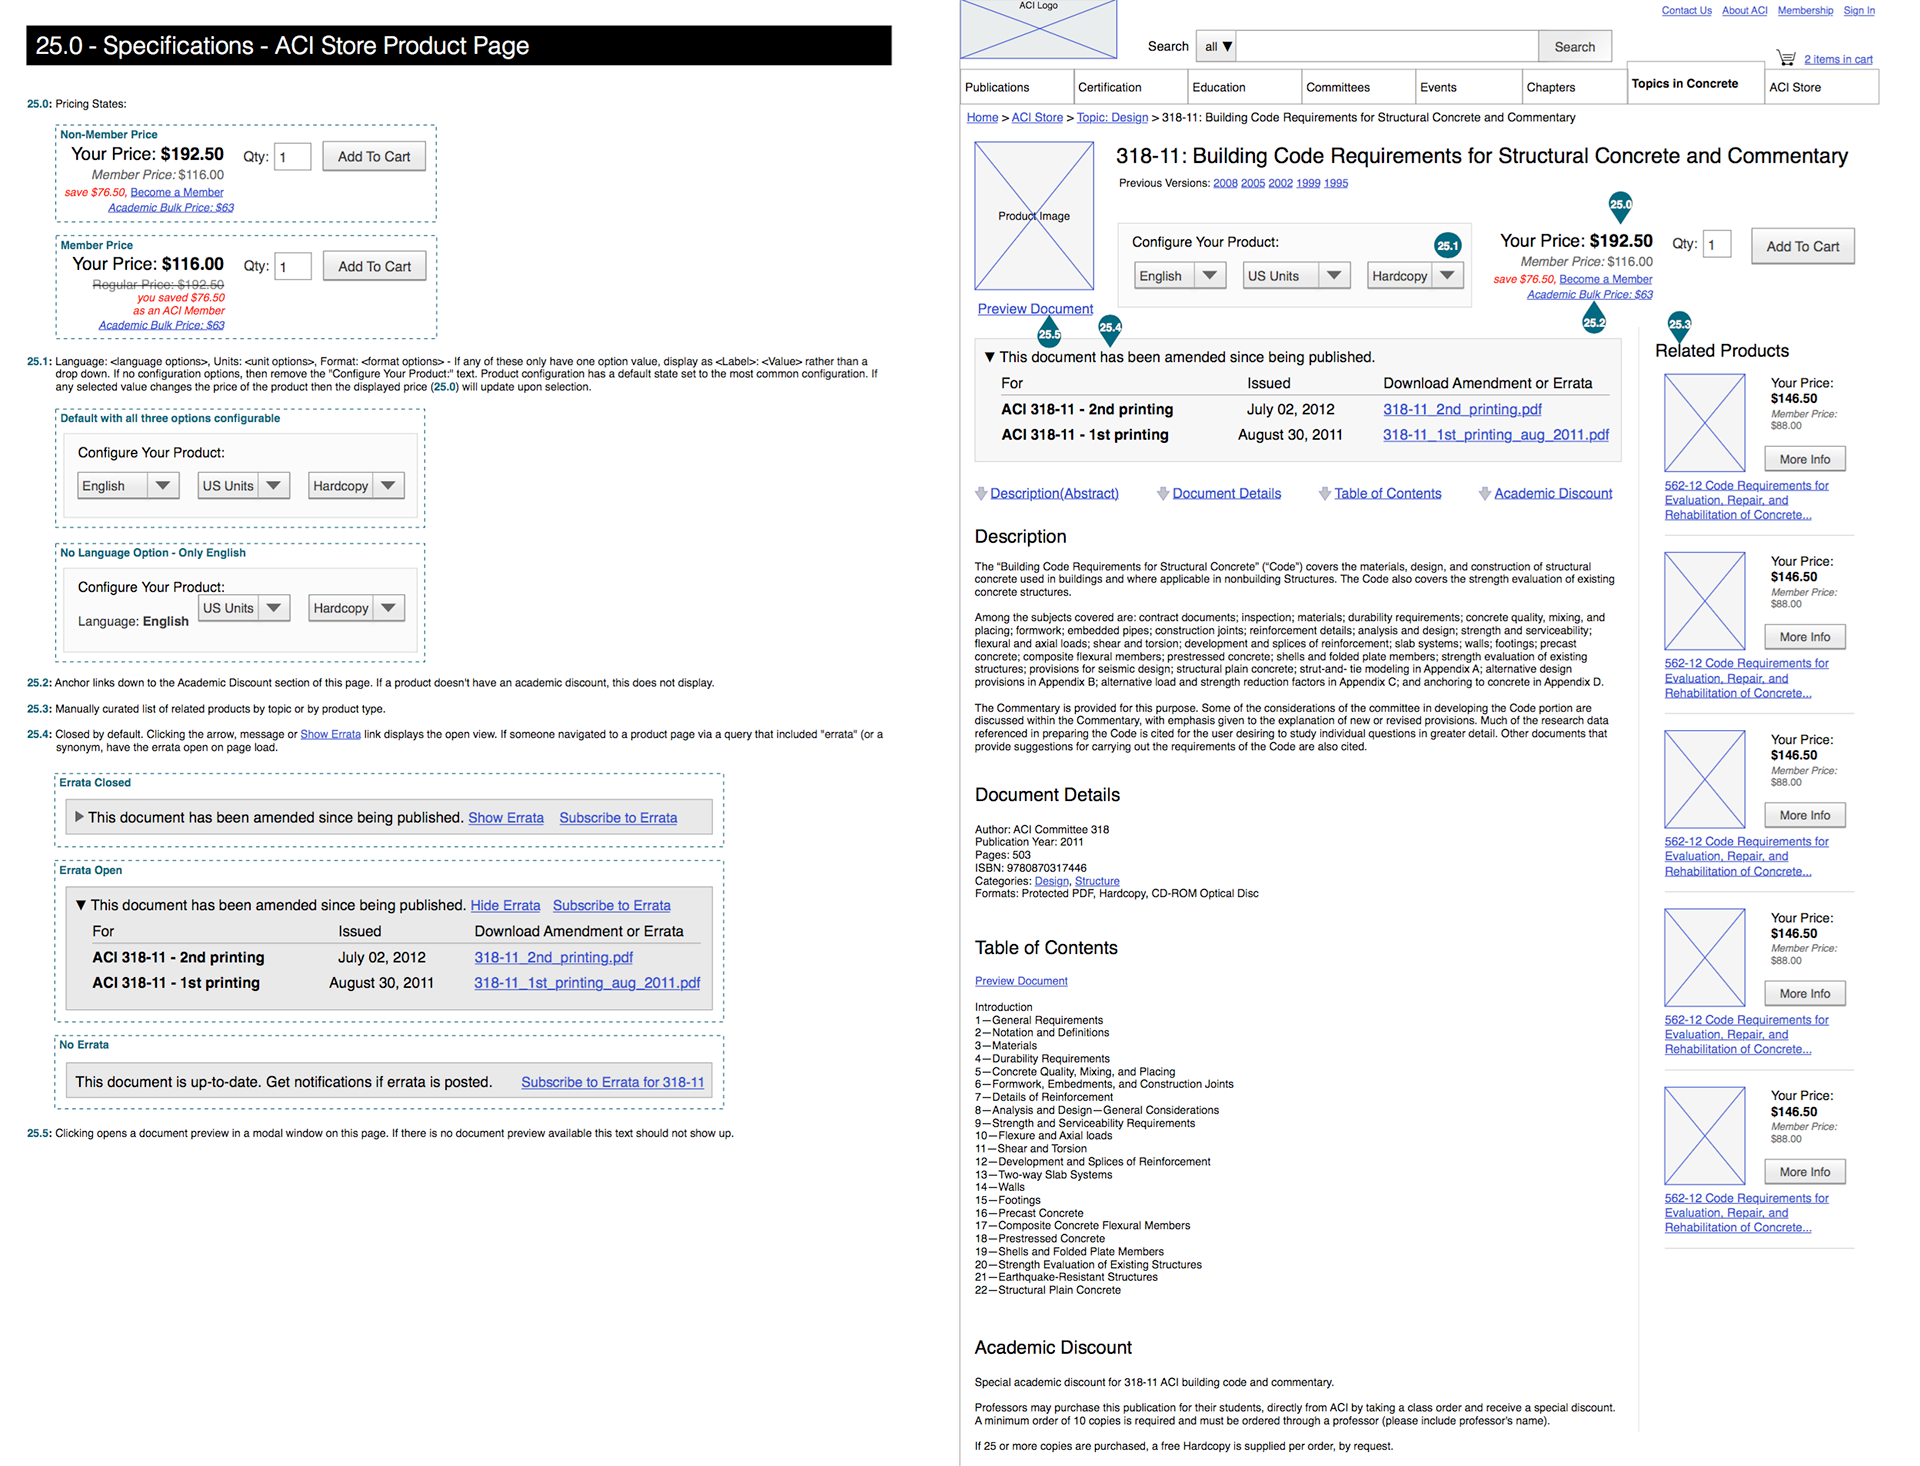Screen dimensions: 1920x1466
Task: Click Add To Cart in Member Price box
Action: pyautogui.click(x=374, y=267)
